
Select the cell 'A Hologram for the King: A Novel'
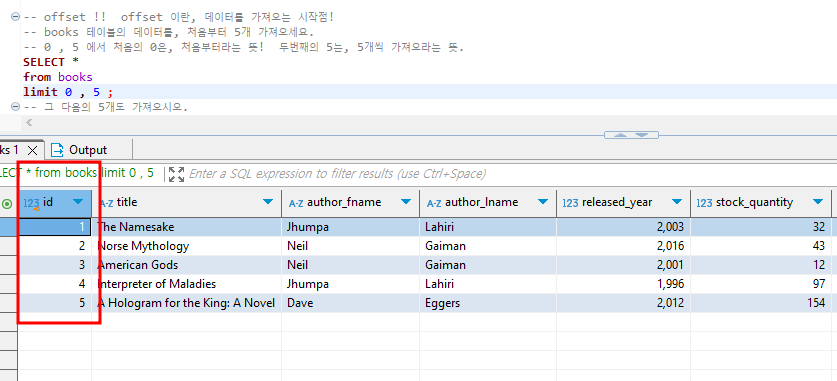coord(186,303)
